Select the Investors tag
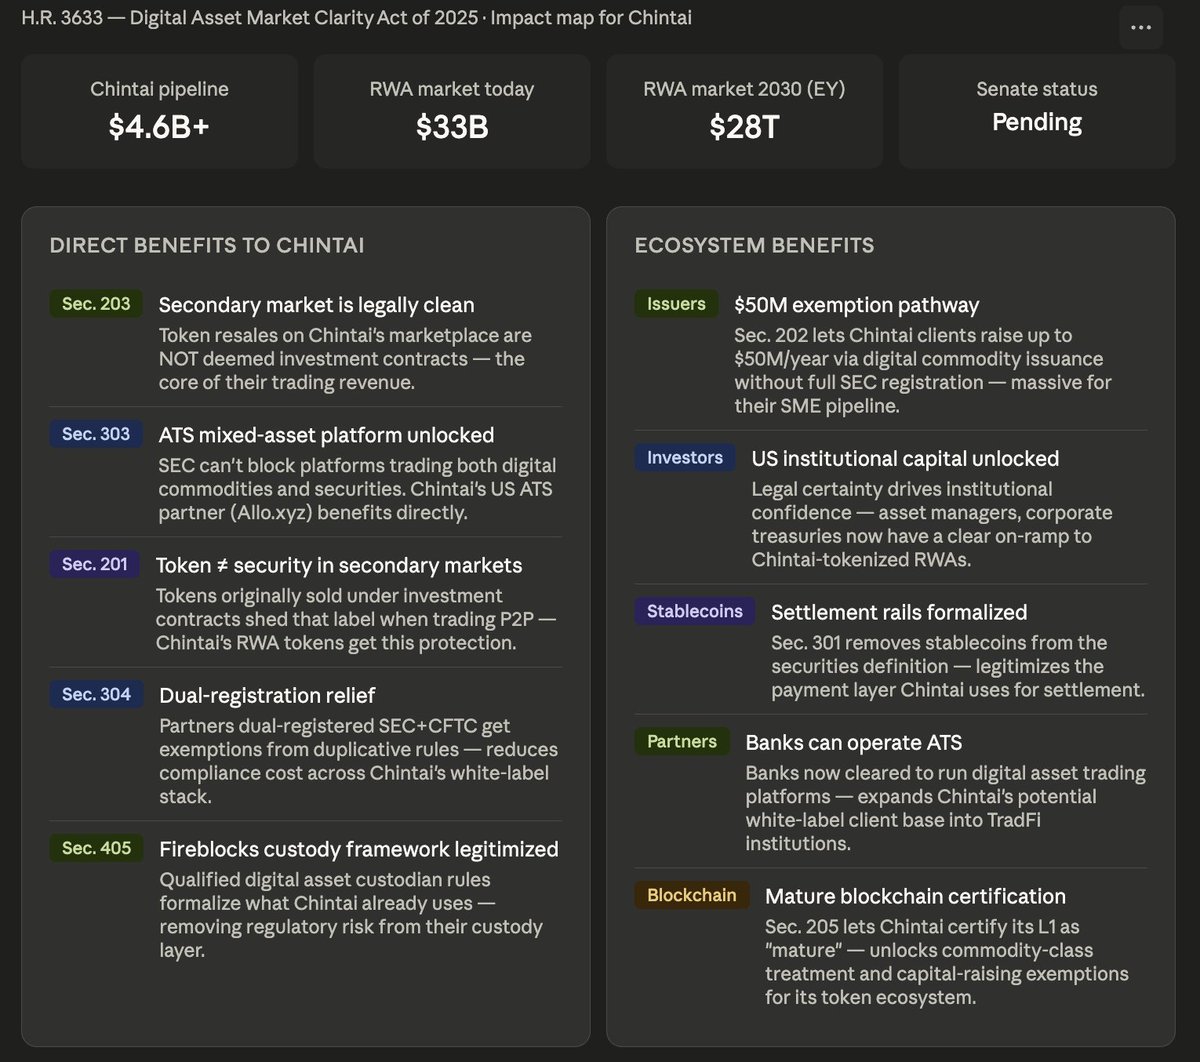Viewport: 1200px width, 1062px height. [x=685, y=458]
